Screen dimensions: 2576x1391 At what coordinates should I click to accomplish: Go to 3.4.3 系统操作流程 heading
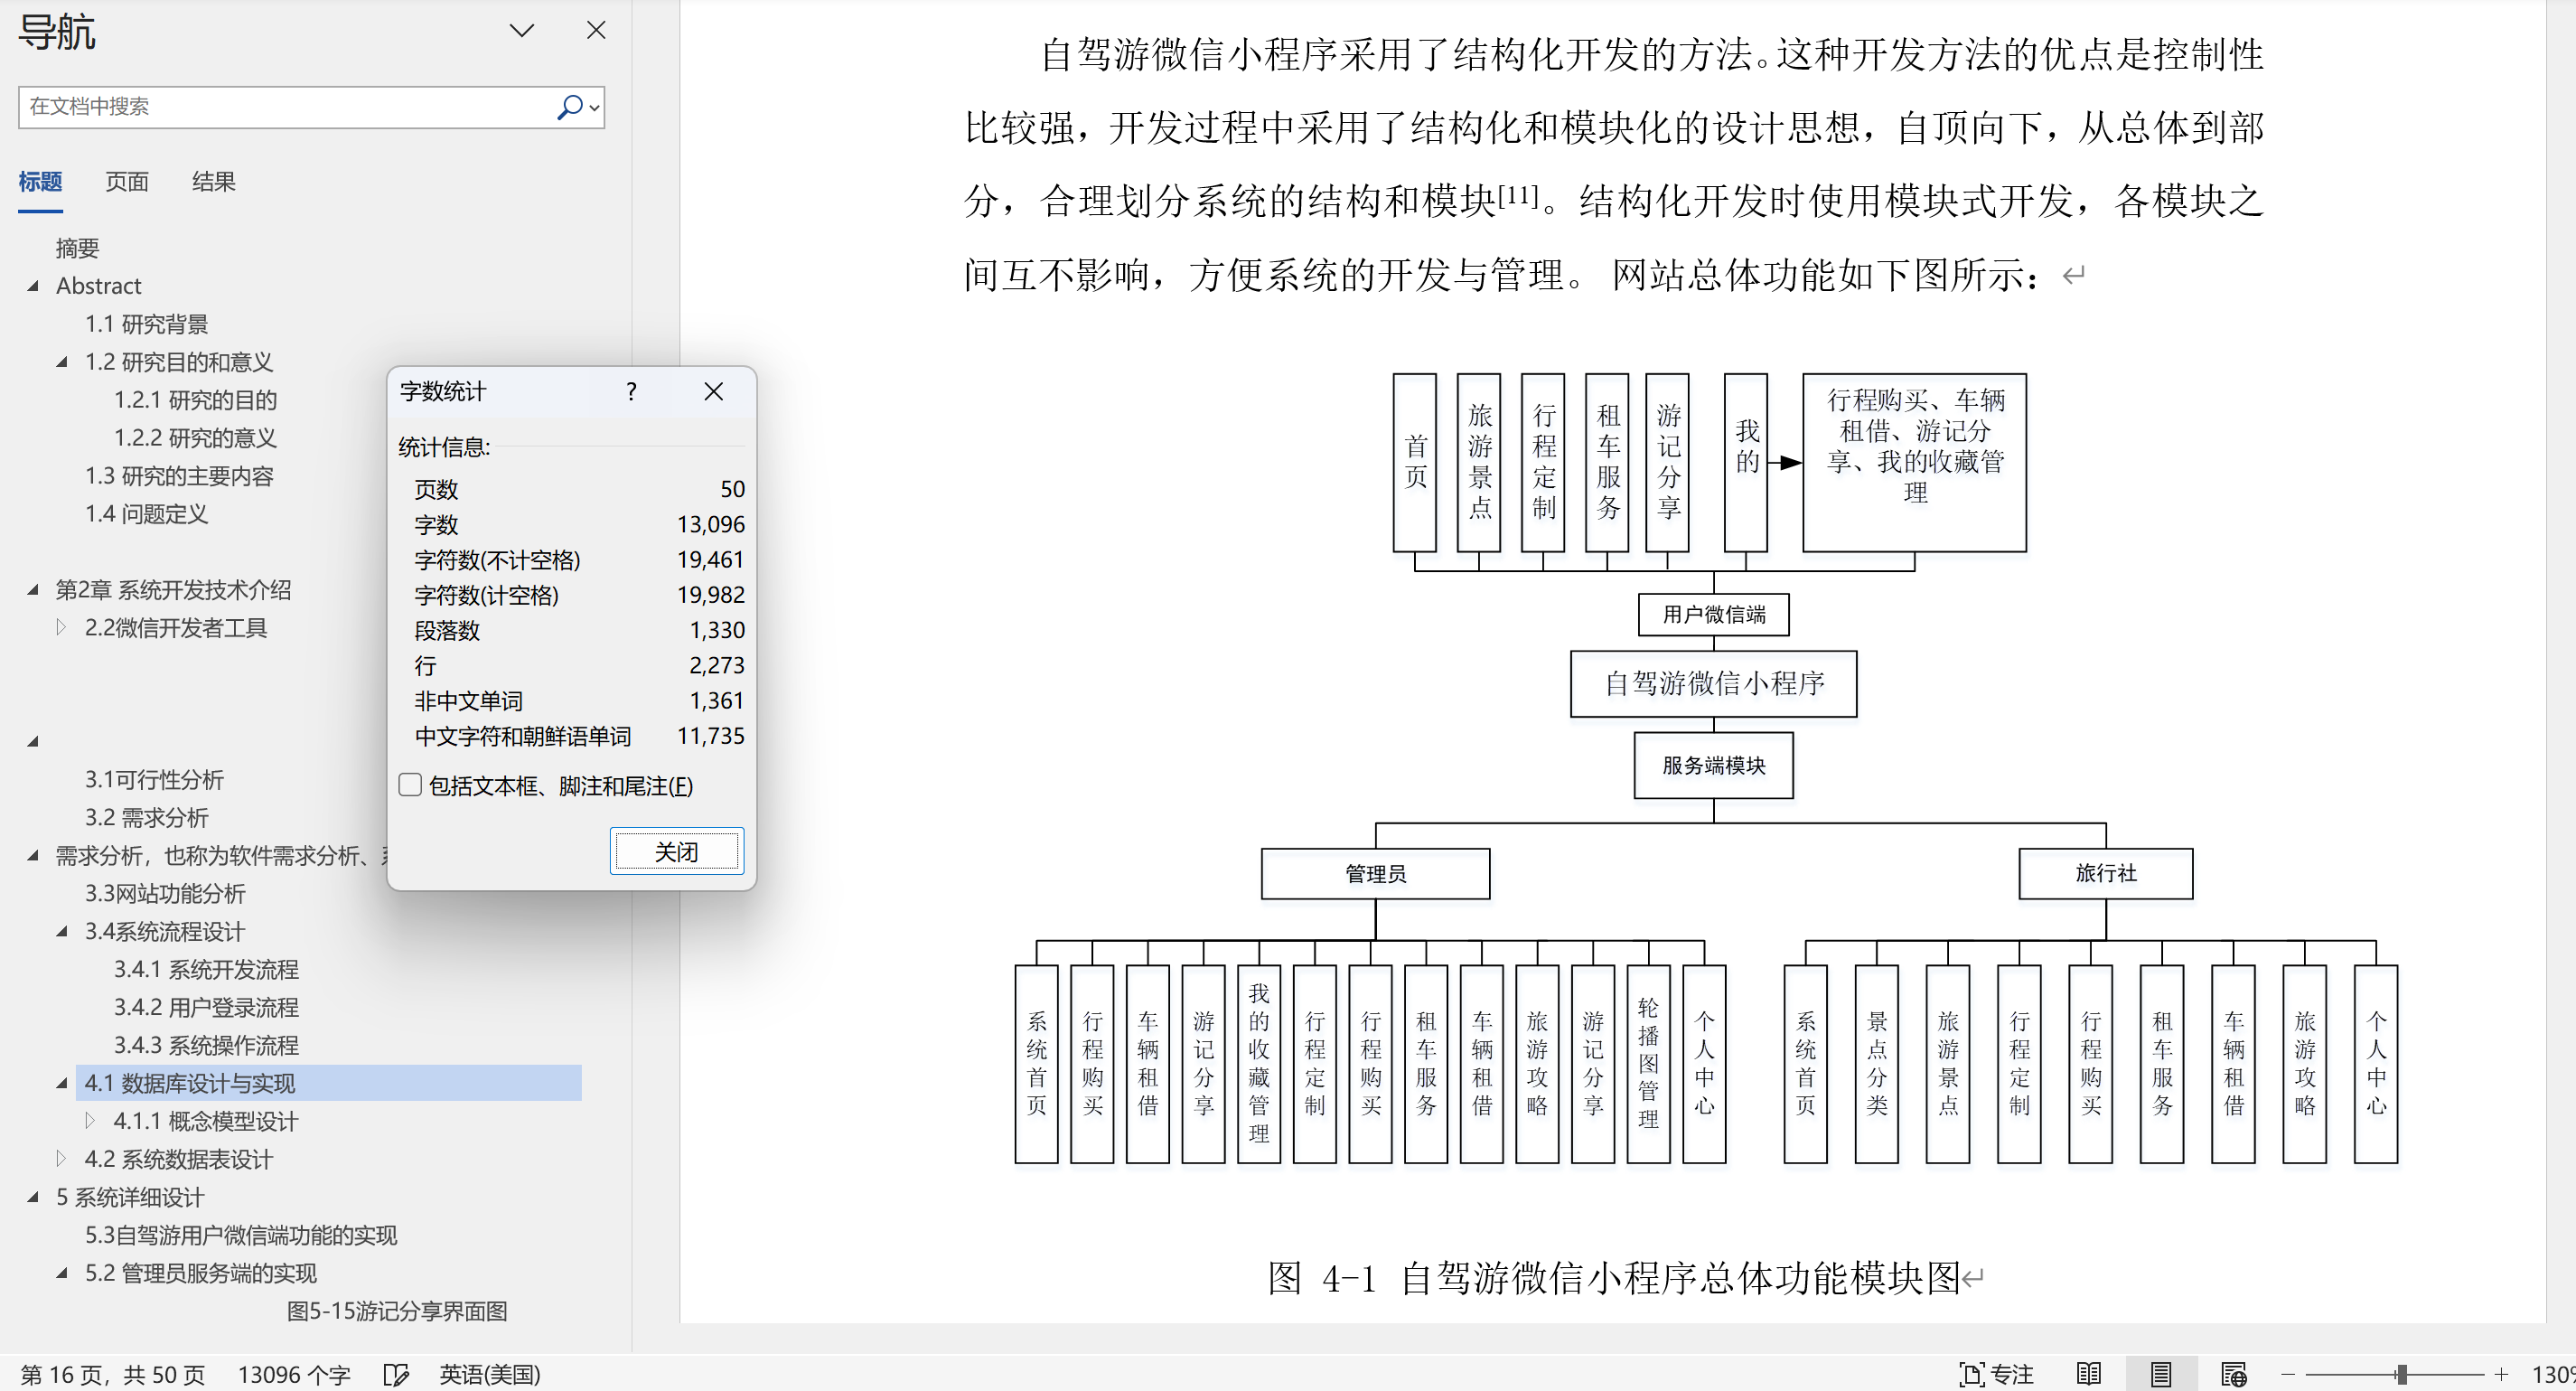tap(206, 1046)
